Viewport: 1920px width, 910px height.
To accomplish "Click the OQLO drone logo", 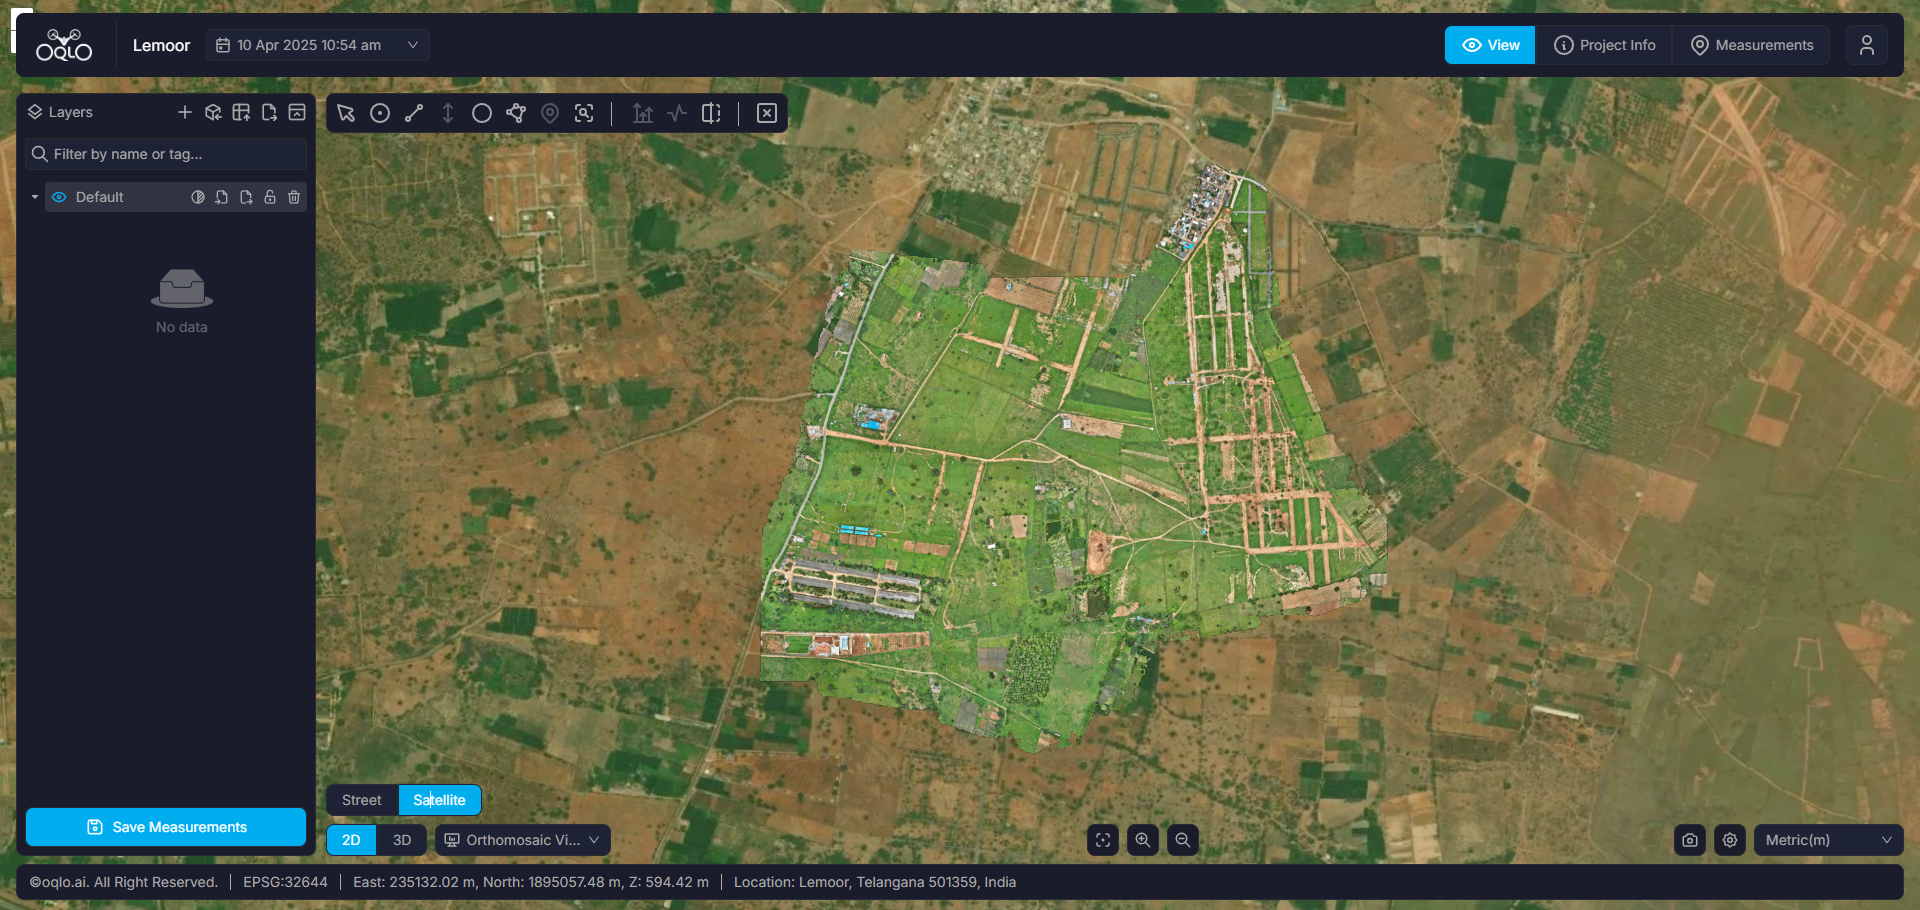I will 64,45.
